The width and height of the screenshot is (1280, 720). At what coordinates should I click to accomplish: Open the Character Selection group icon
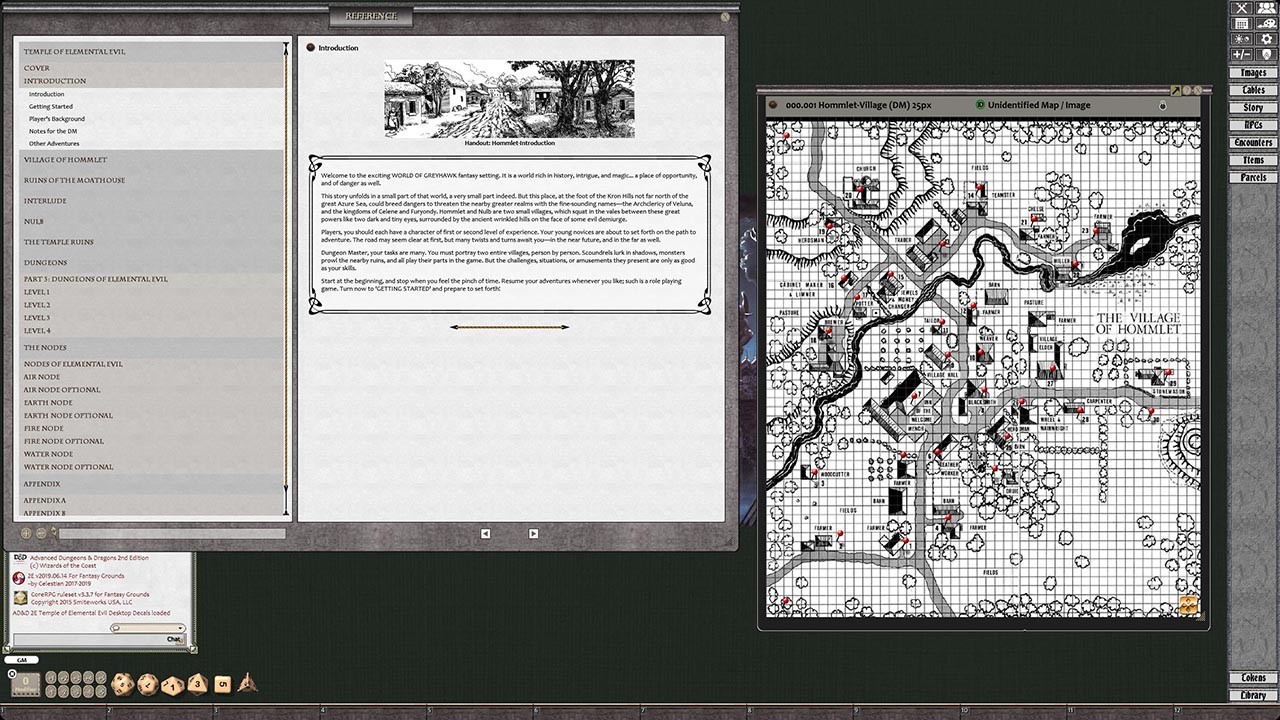click(1267, 8)
